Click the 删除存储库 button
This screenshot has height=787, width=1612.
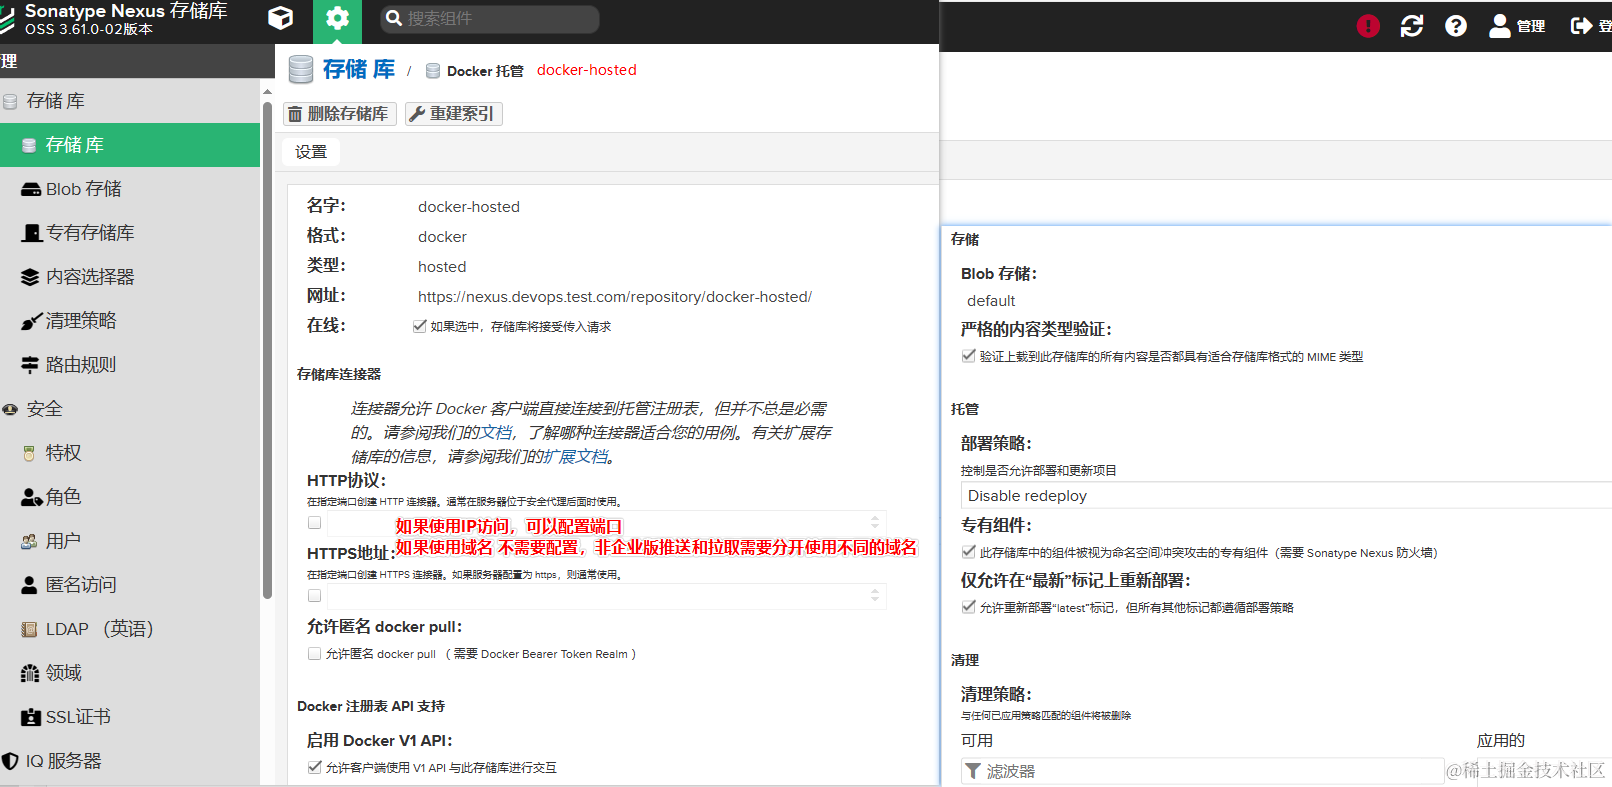[340, 114]
